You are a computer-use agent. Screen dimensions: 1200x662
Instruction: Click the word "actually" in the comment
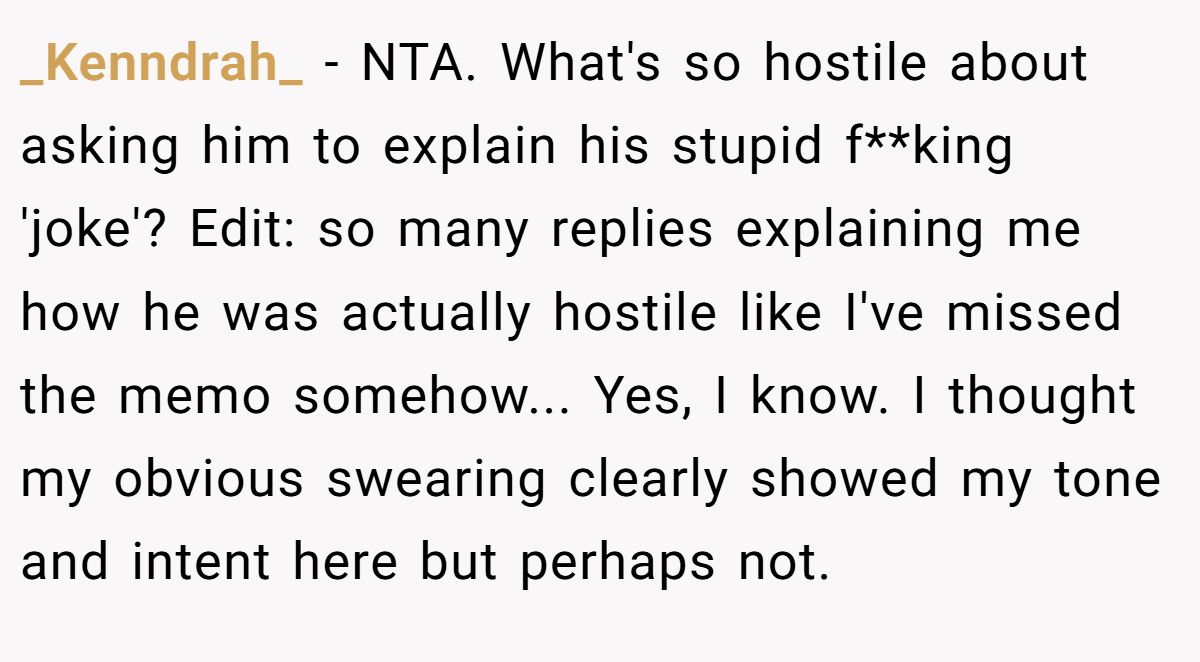pyautogui.click(x=435, y=314)
